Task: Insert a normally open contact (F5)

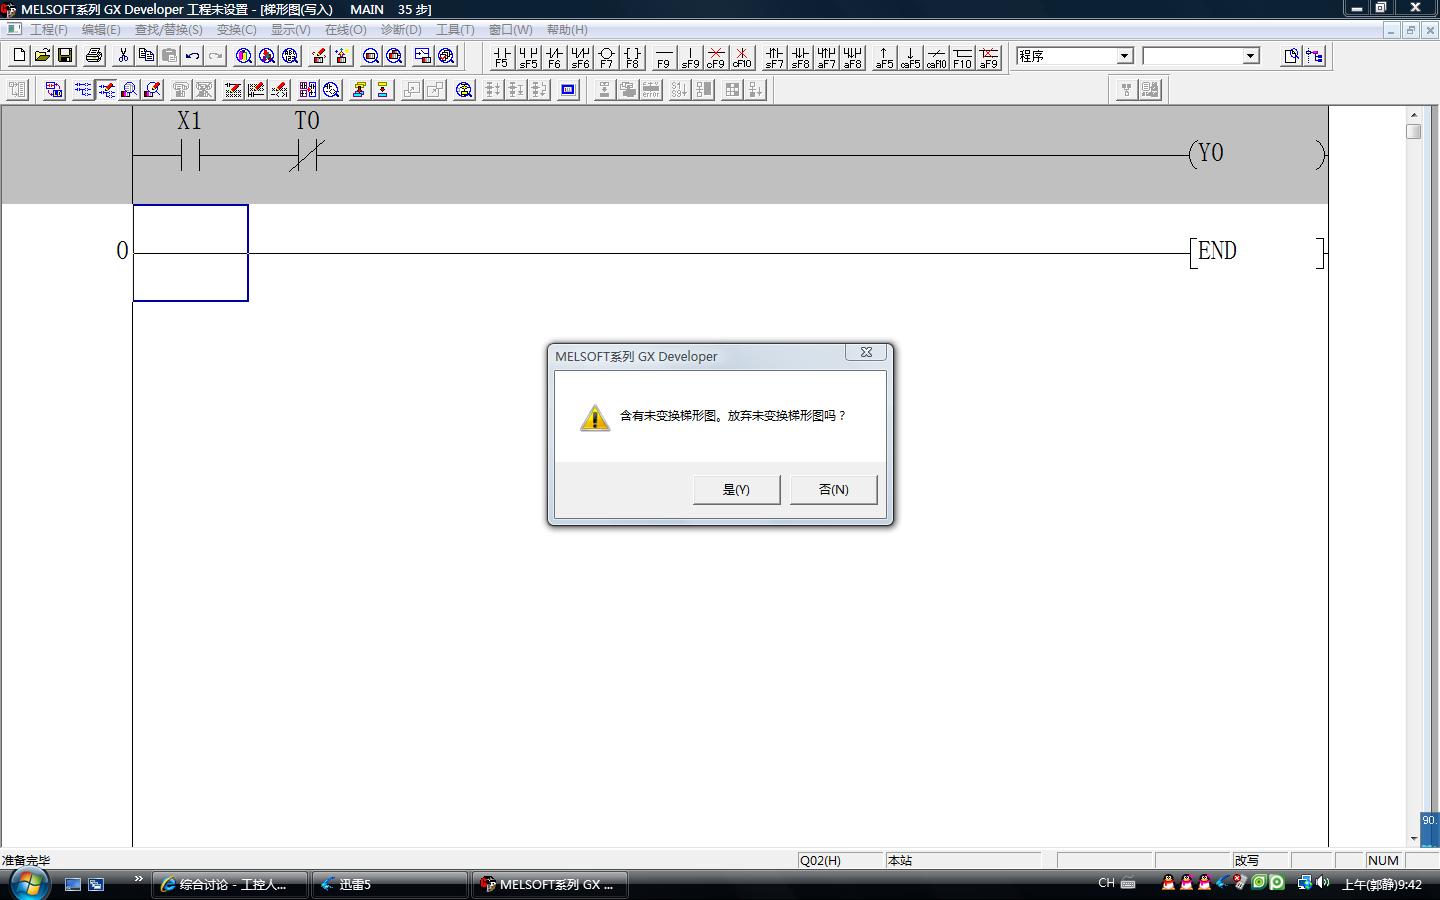Action: pos(502,57)
